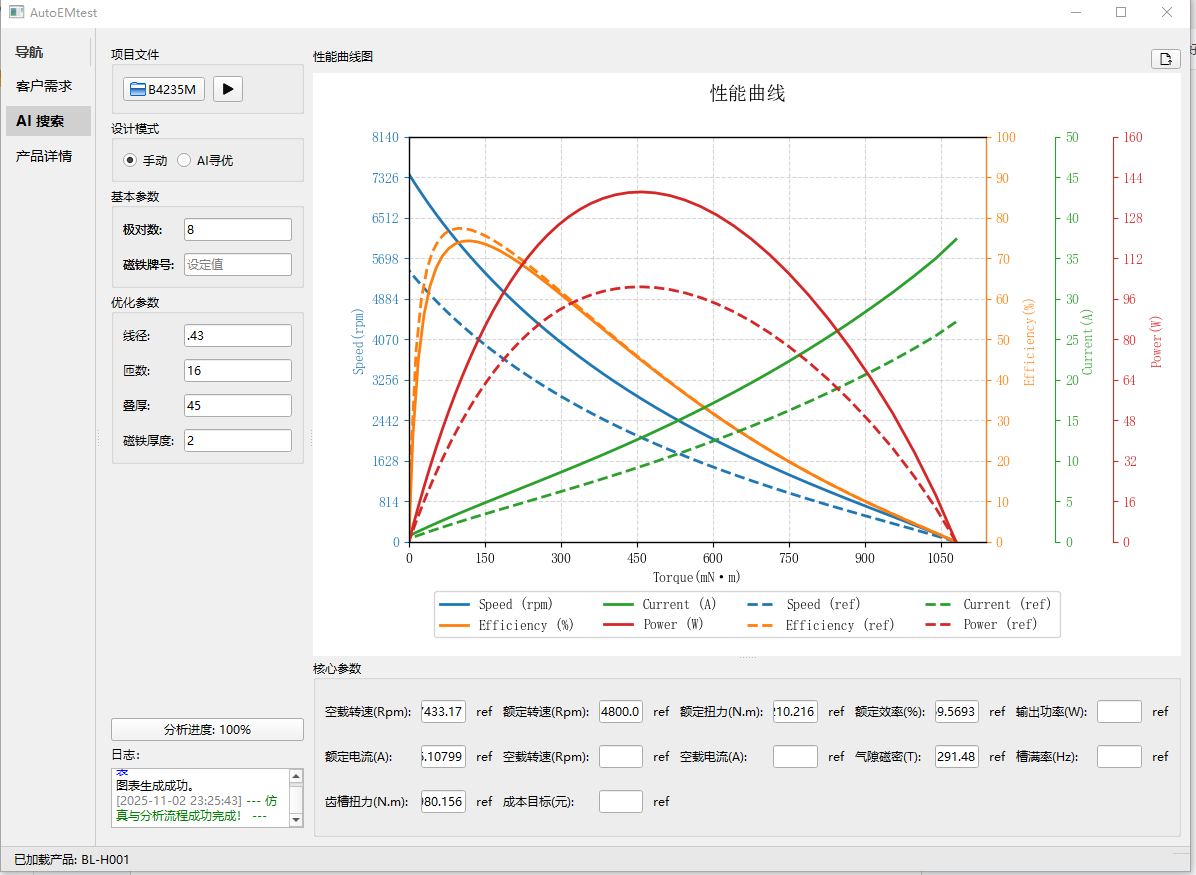Open the B4235M project file
1196x875 pixels.
point(164,89)
